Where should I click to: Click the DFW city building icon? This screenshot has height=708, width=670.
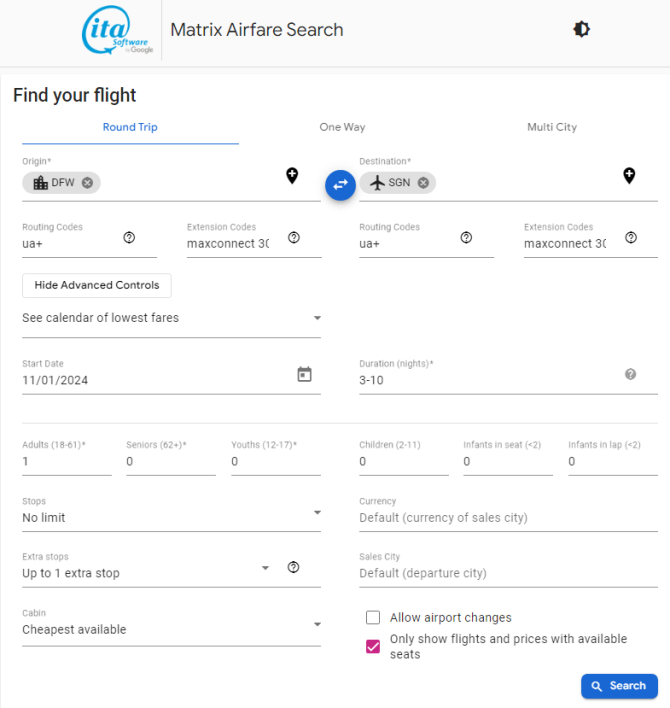point(41,182)
